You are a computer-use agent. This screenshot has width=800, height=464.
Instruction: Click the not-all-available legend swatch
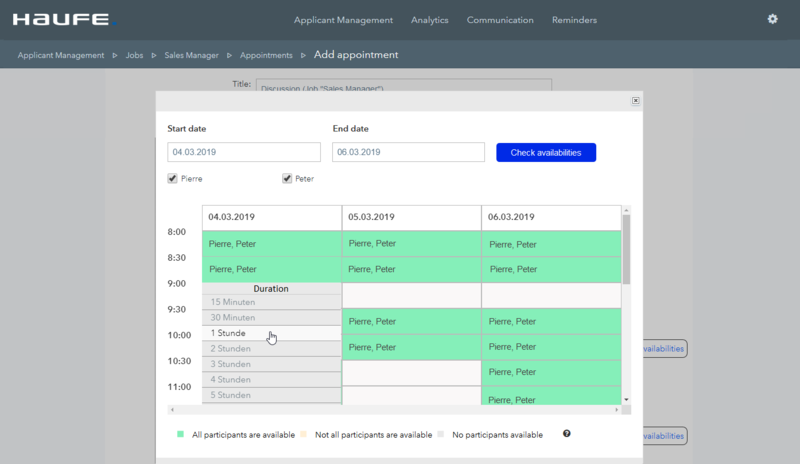[304, 434]
